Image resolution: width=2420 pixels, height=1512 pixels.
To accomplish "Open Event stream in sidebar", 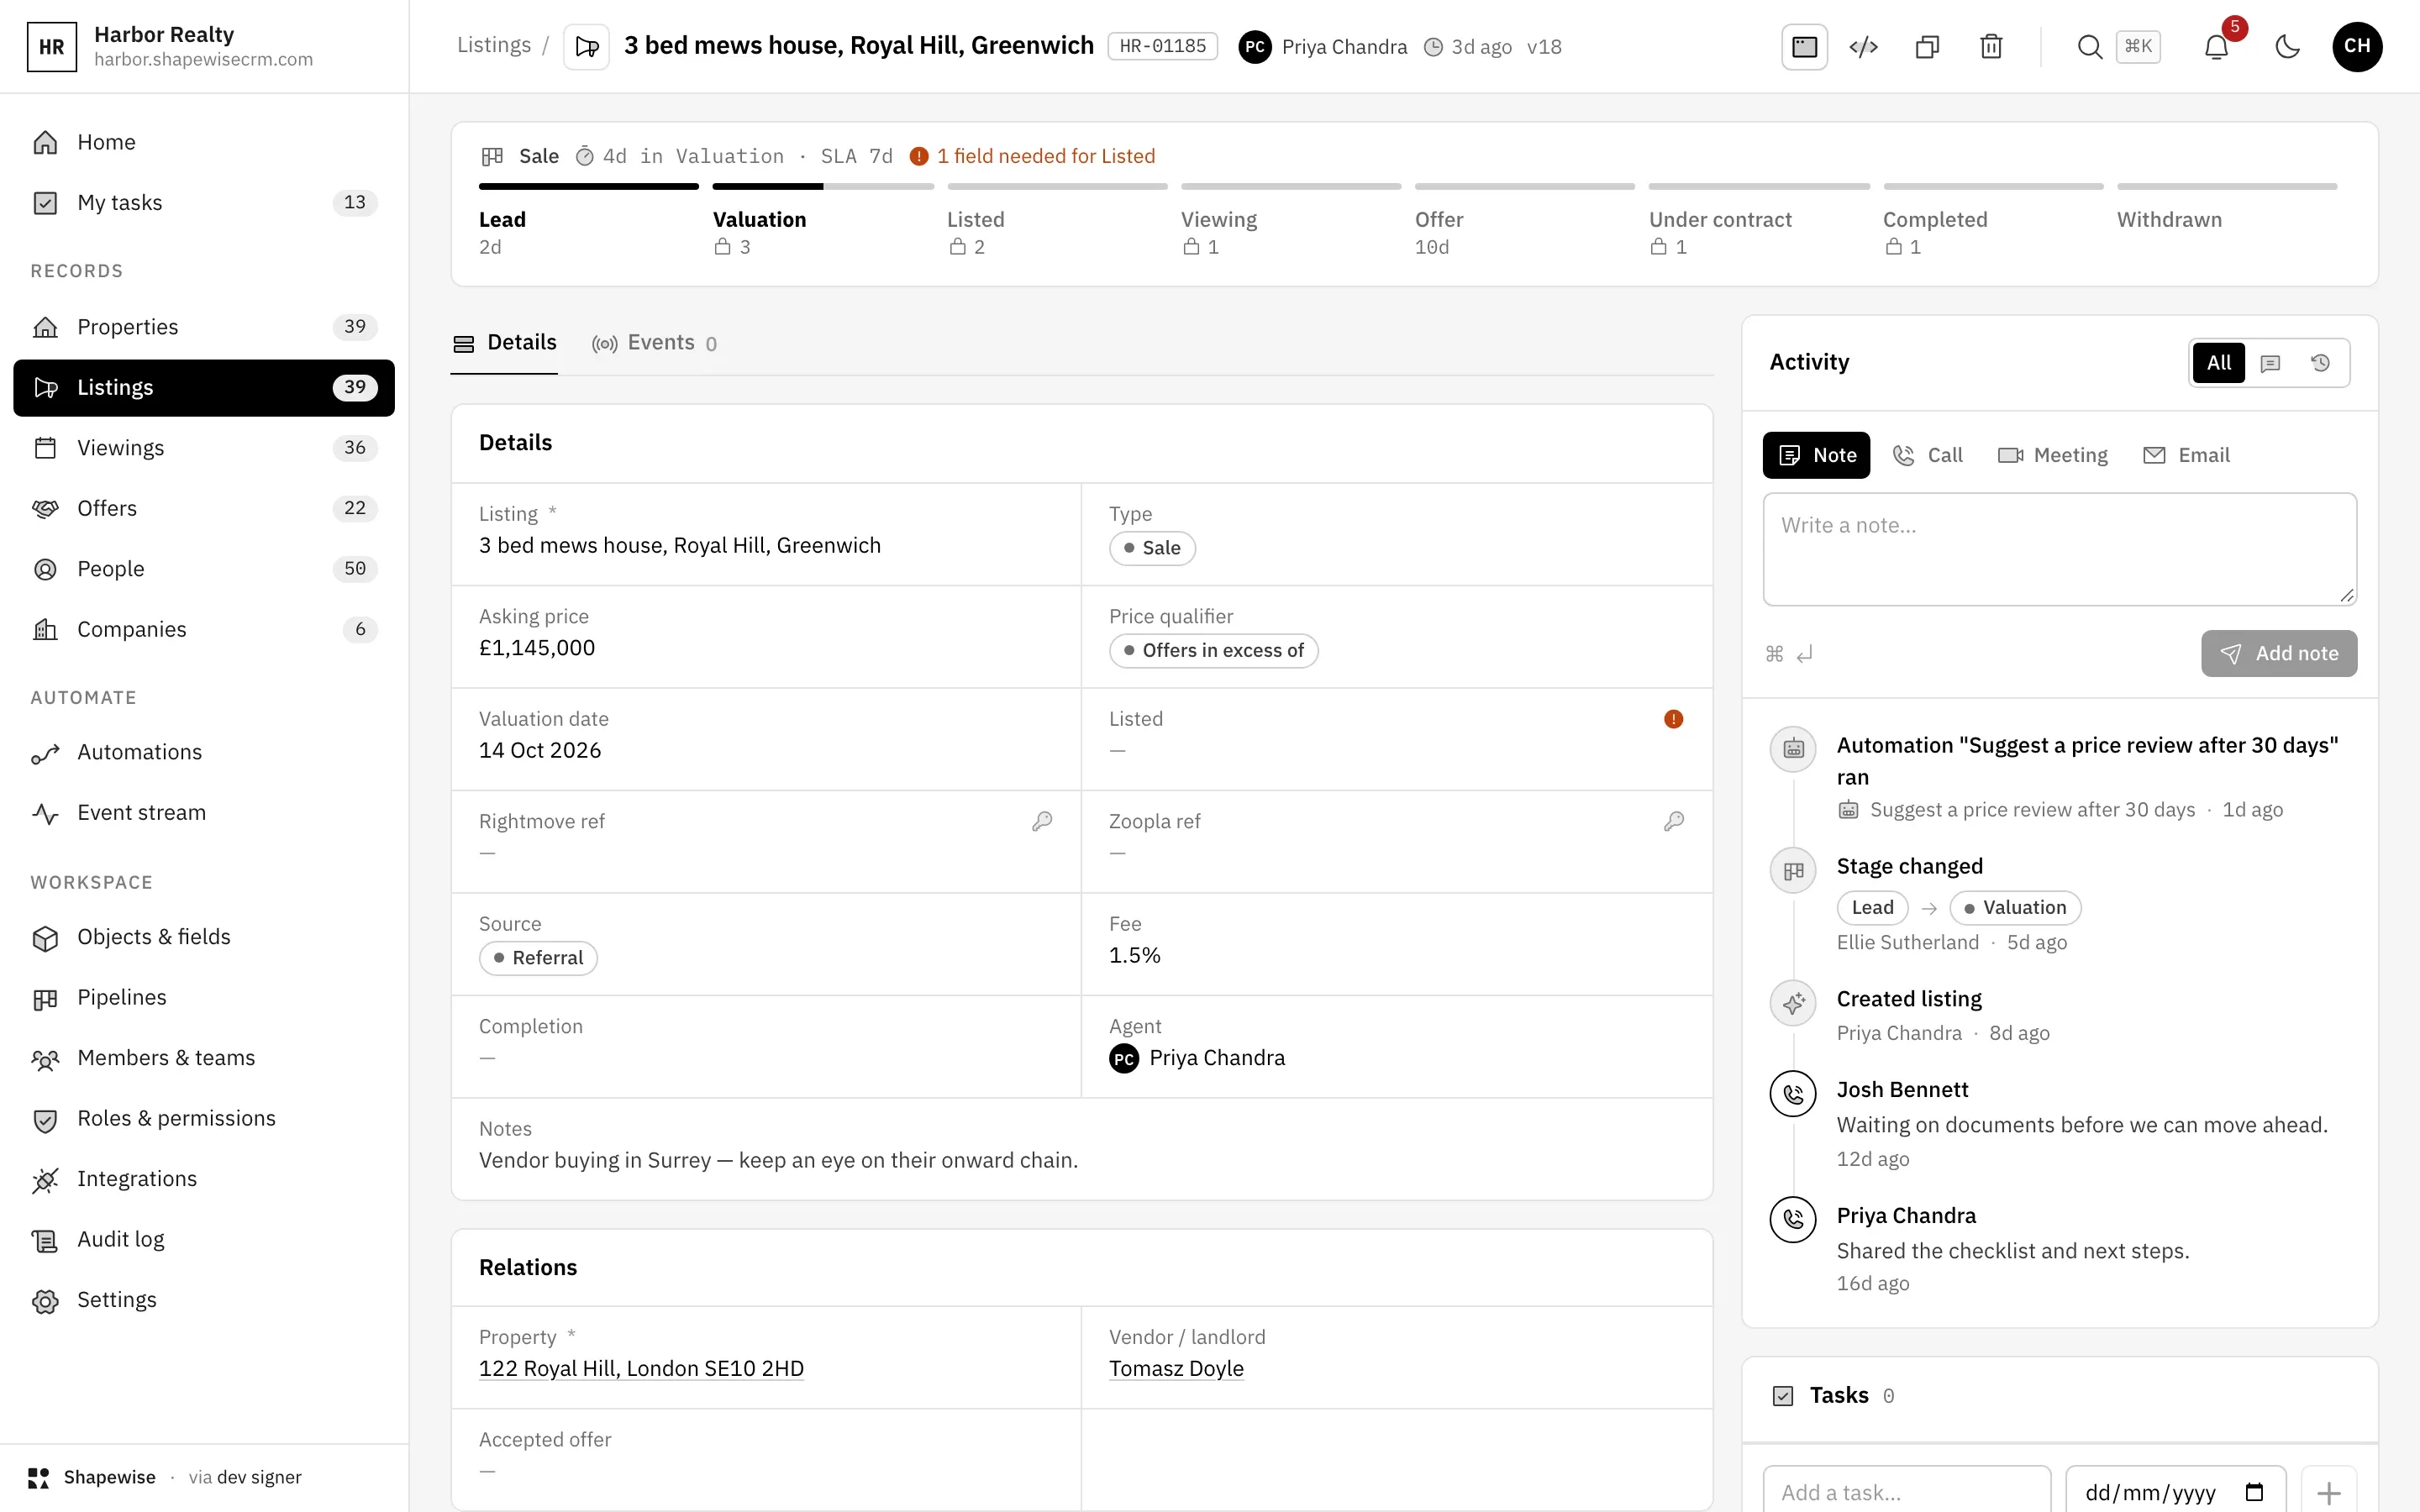I will click(x=204, y=813).
